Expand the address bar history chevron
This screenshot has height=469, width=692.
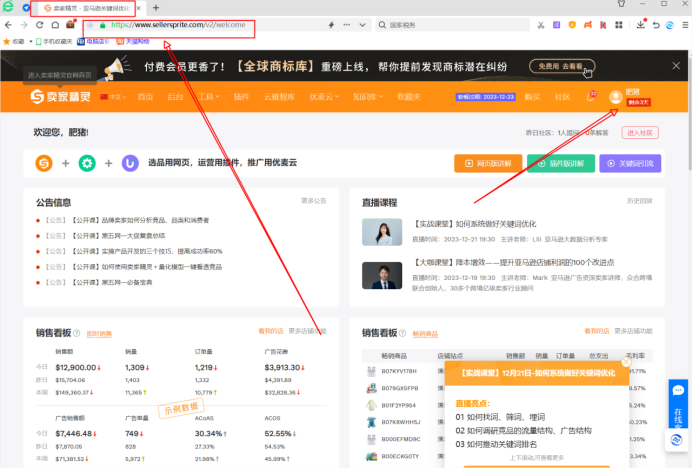(362, 25)
